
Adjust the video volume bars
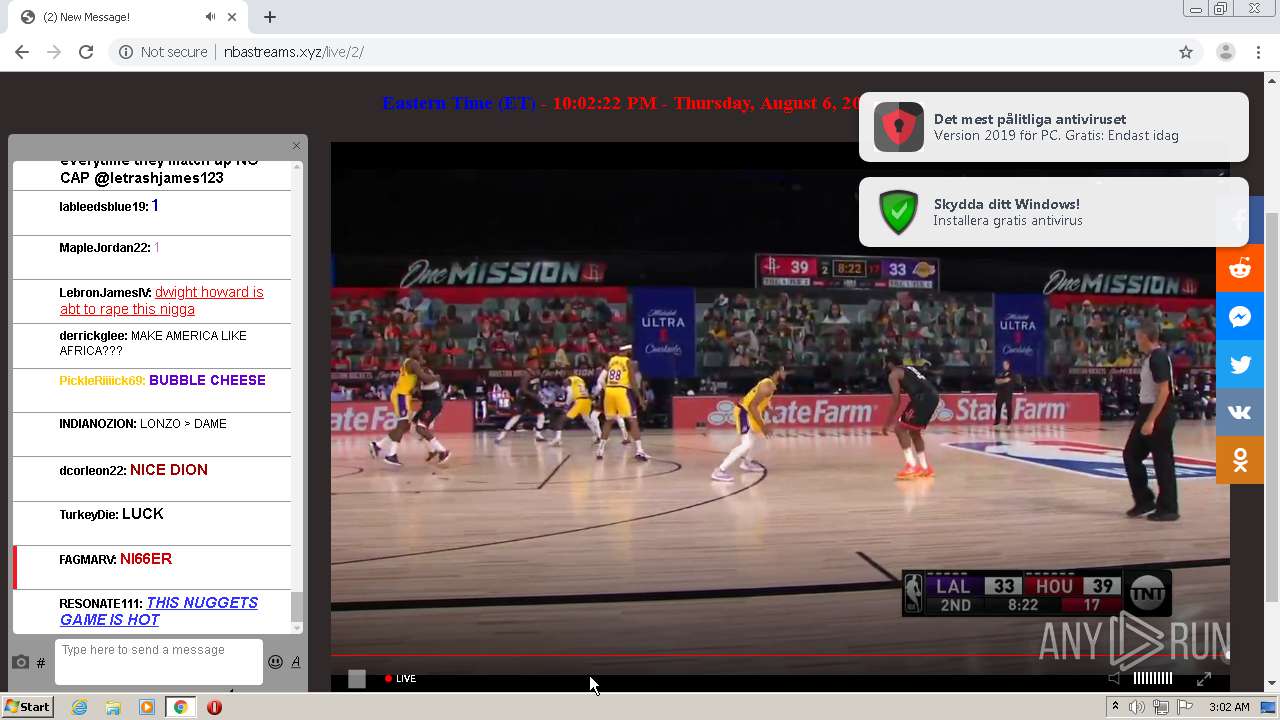(1152, 678)
